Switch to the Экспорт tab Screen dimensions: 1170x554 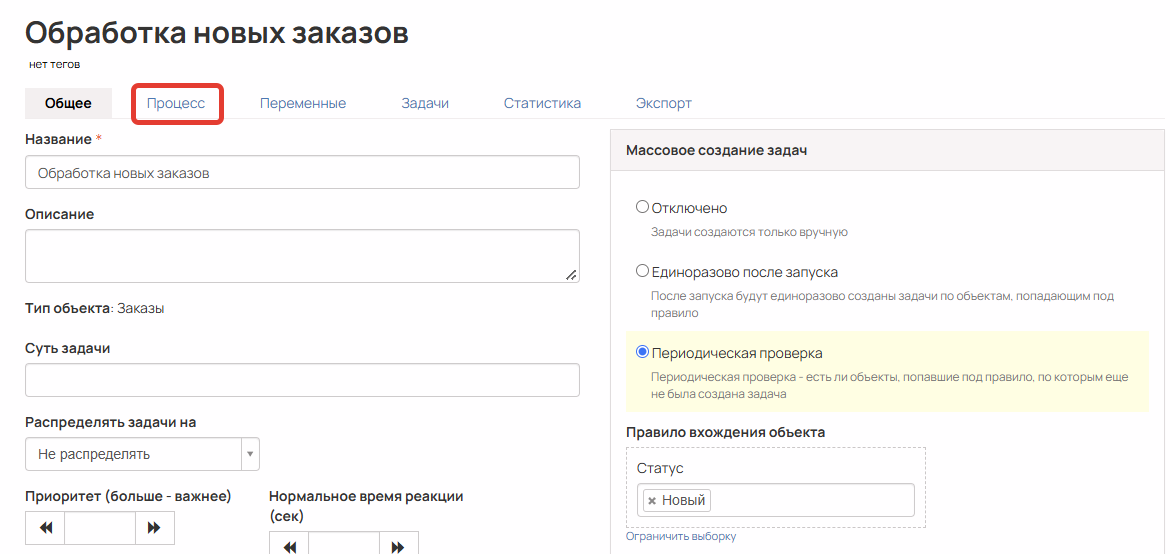click(663, 104)
